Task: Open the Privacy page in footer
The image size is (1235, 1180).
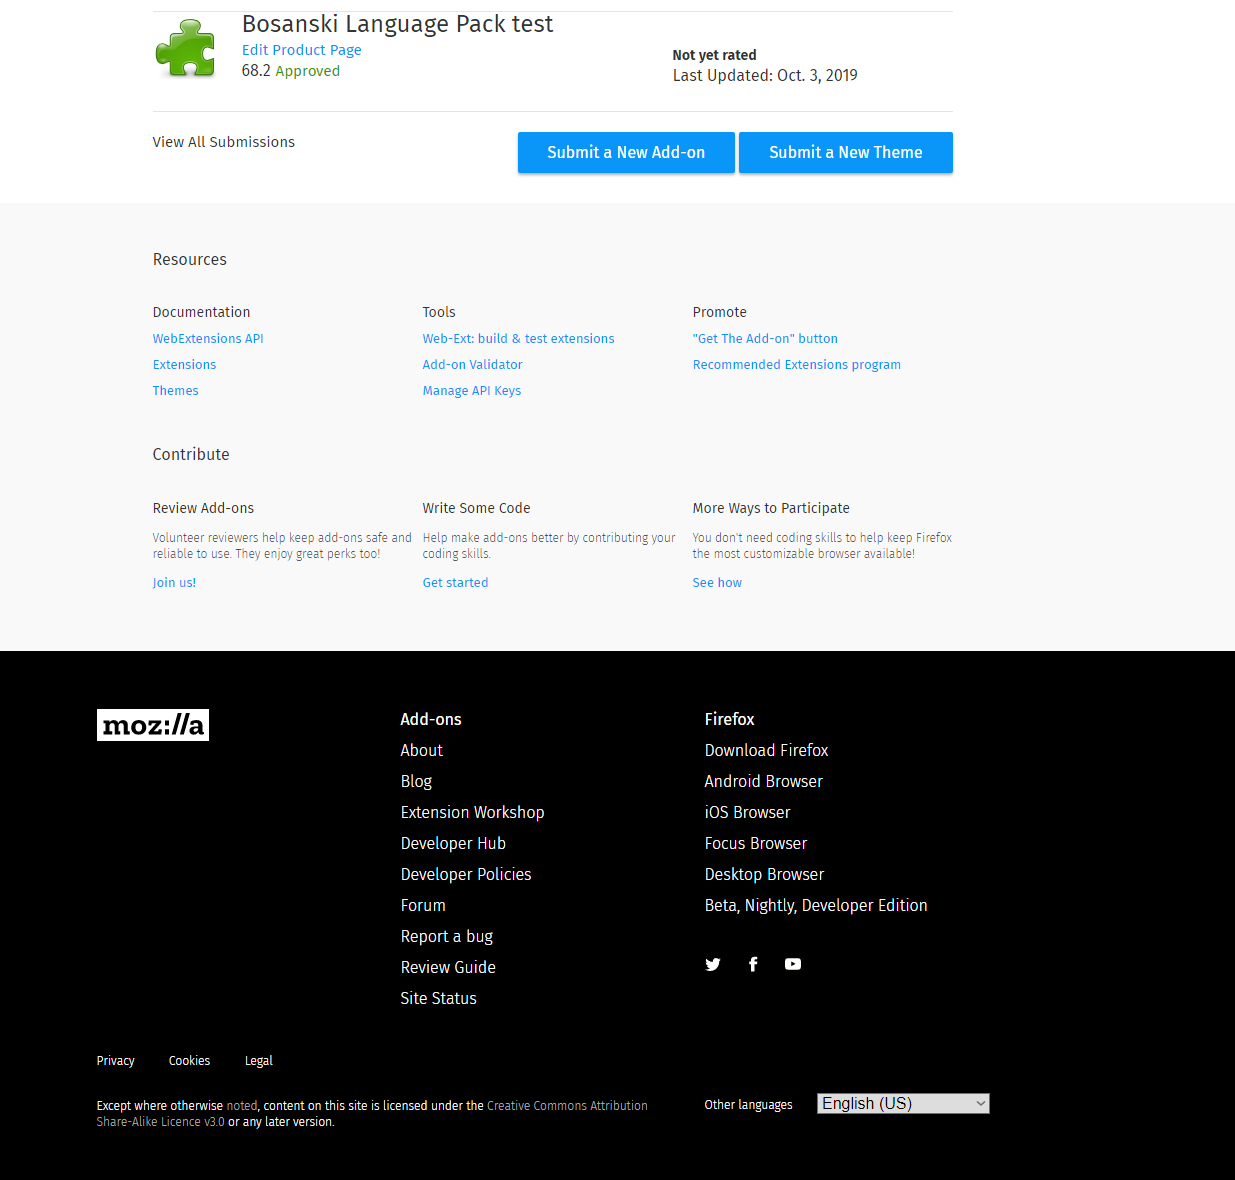Action: [115, 1060]
